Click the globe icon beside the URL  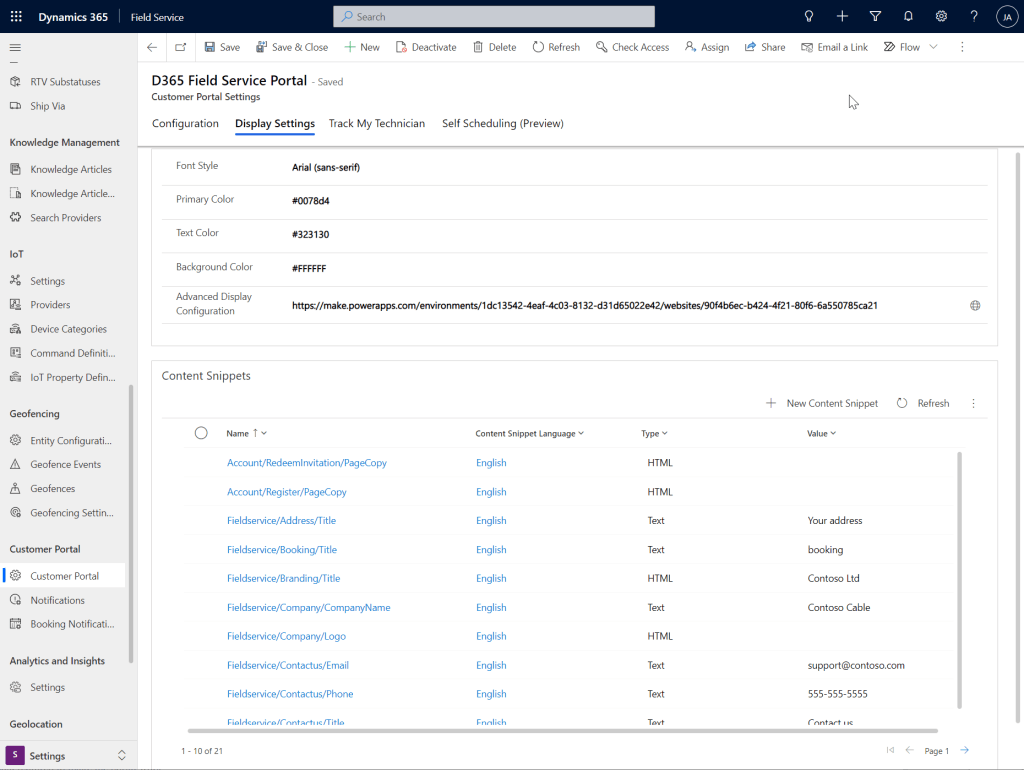[975, 305]
